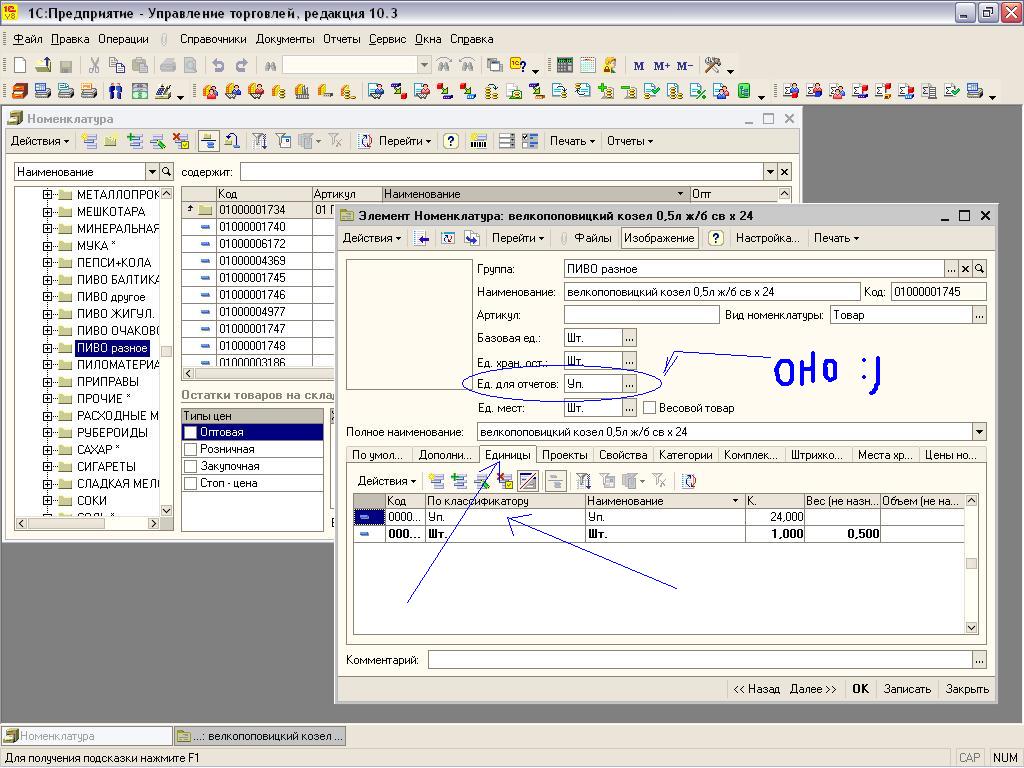Image resolution: width=1024 pixels, height=768 pixels.
Task: Click the Изображение button
Action: [x=659, y=238]
